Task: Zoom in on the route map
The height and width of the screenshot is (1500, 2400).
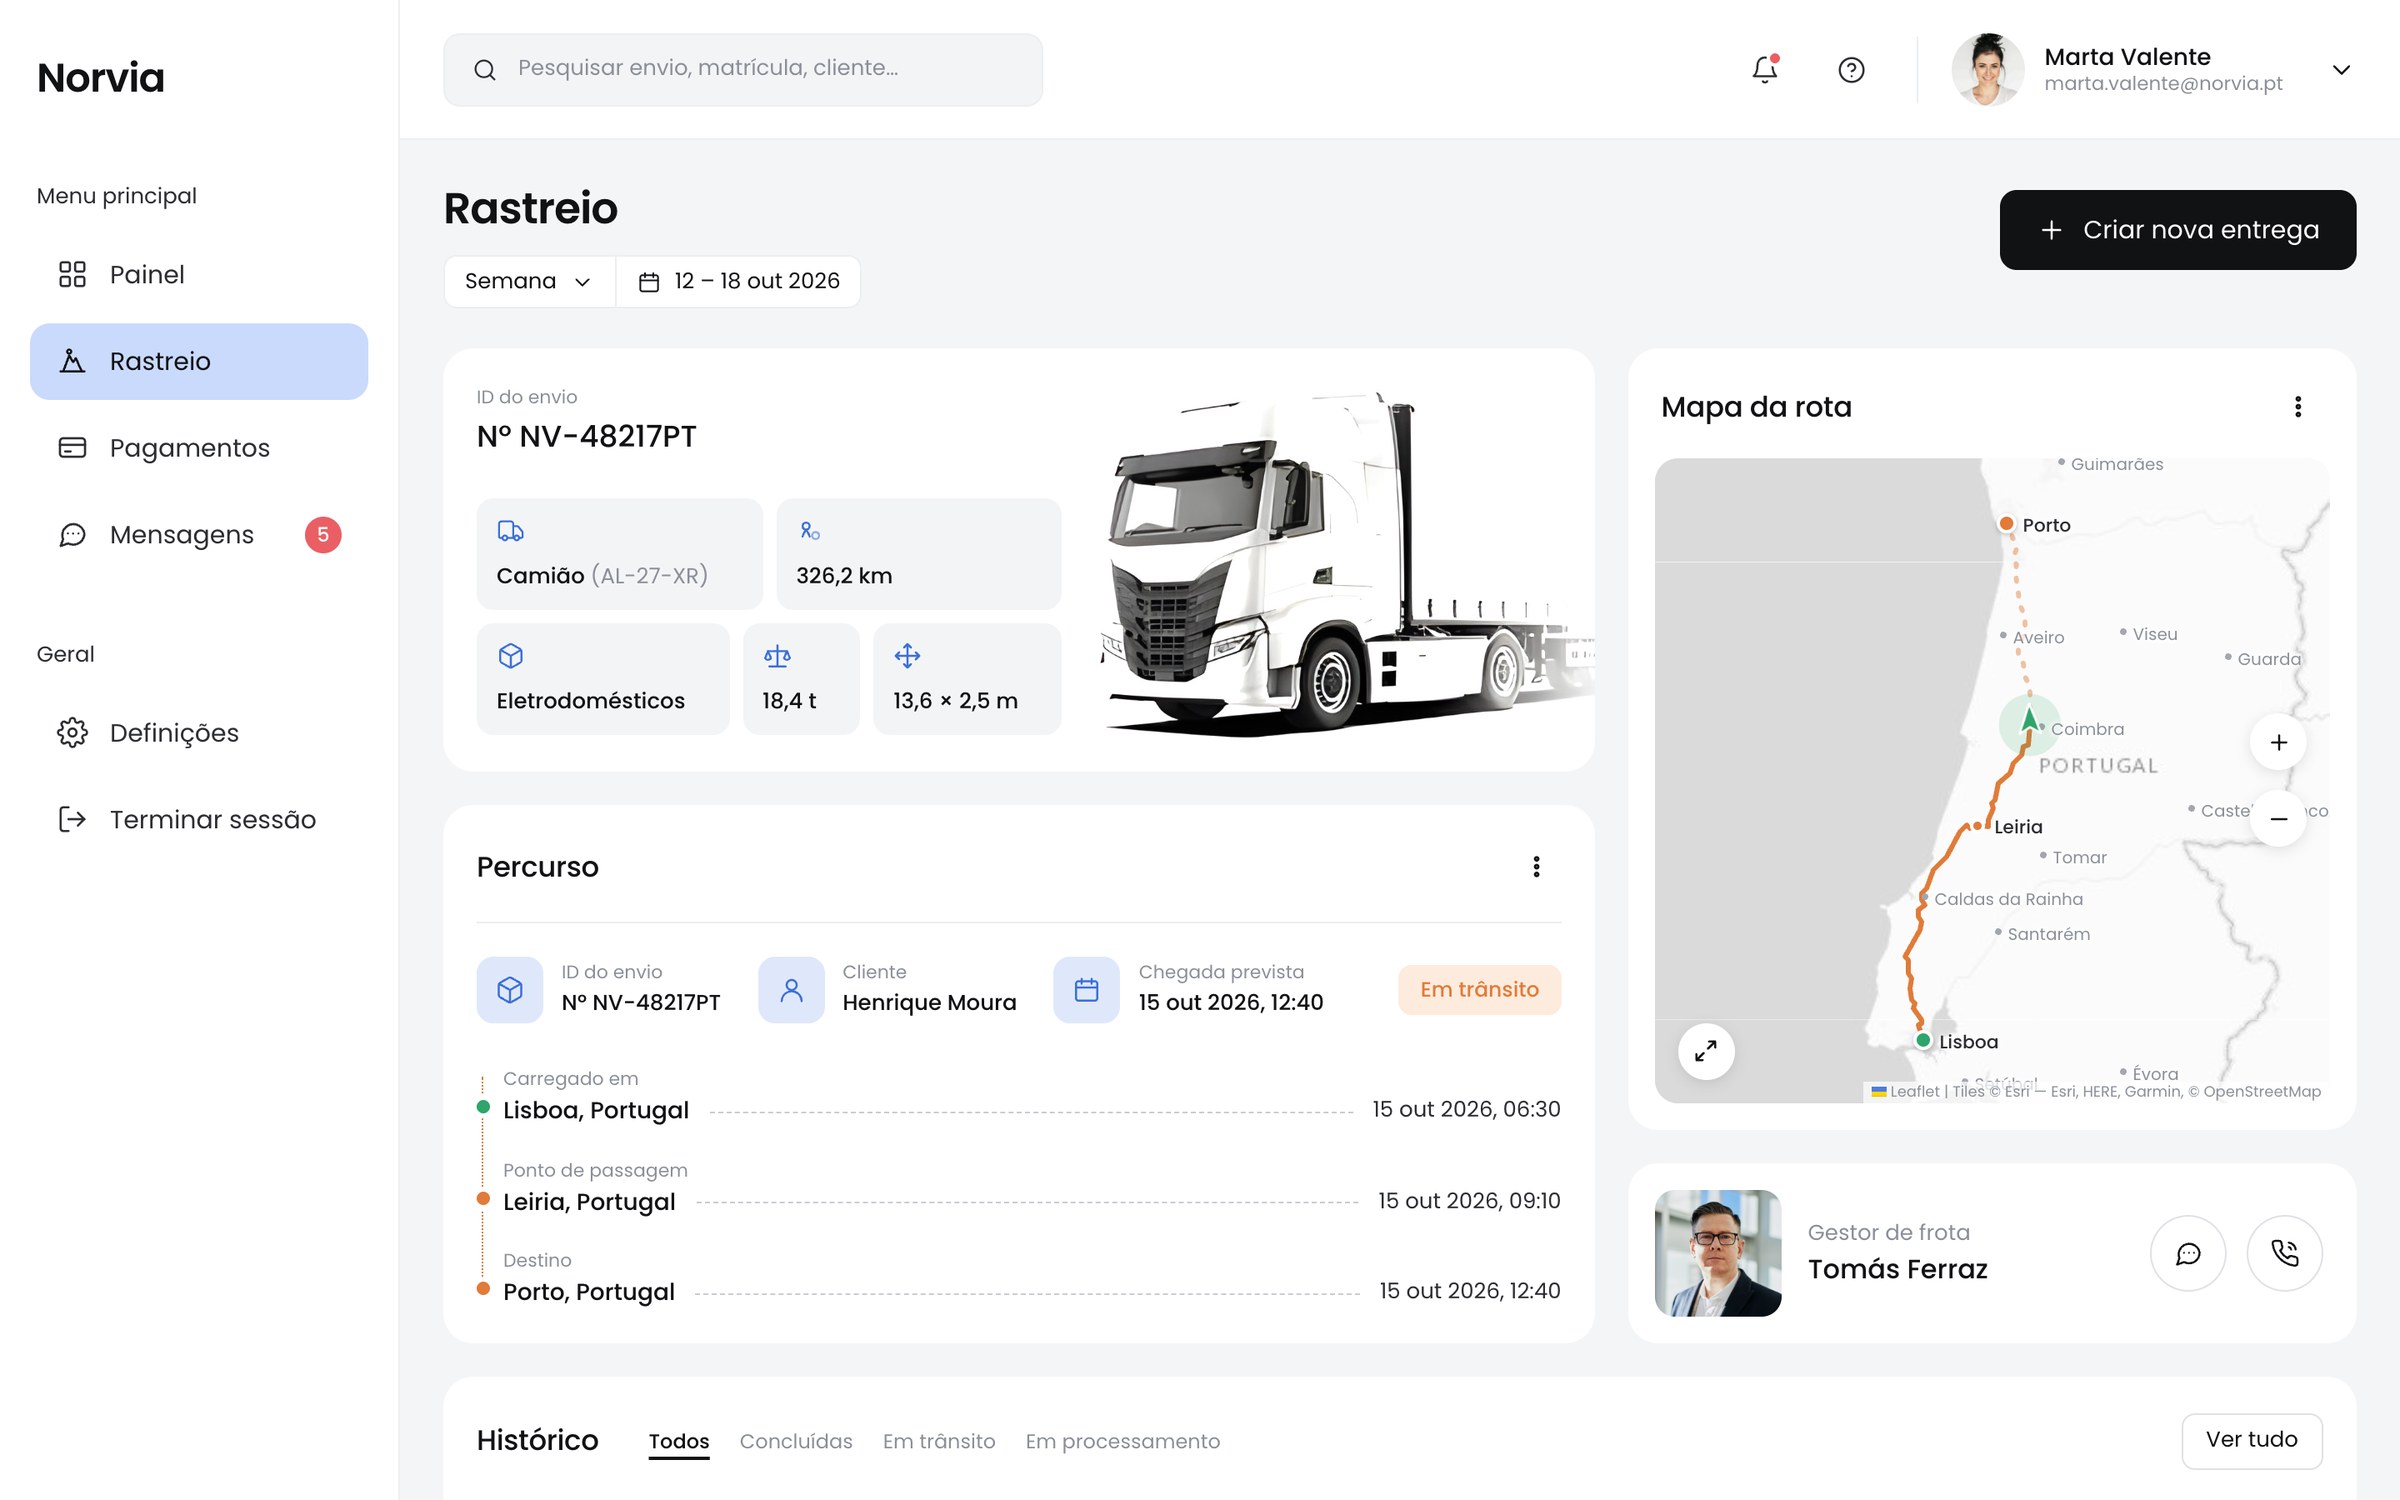Action: [x=2278, y=742]
